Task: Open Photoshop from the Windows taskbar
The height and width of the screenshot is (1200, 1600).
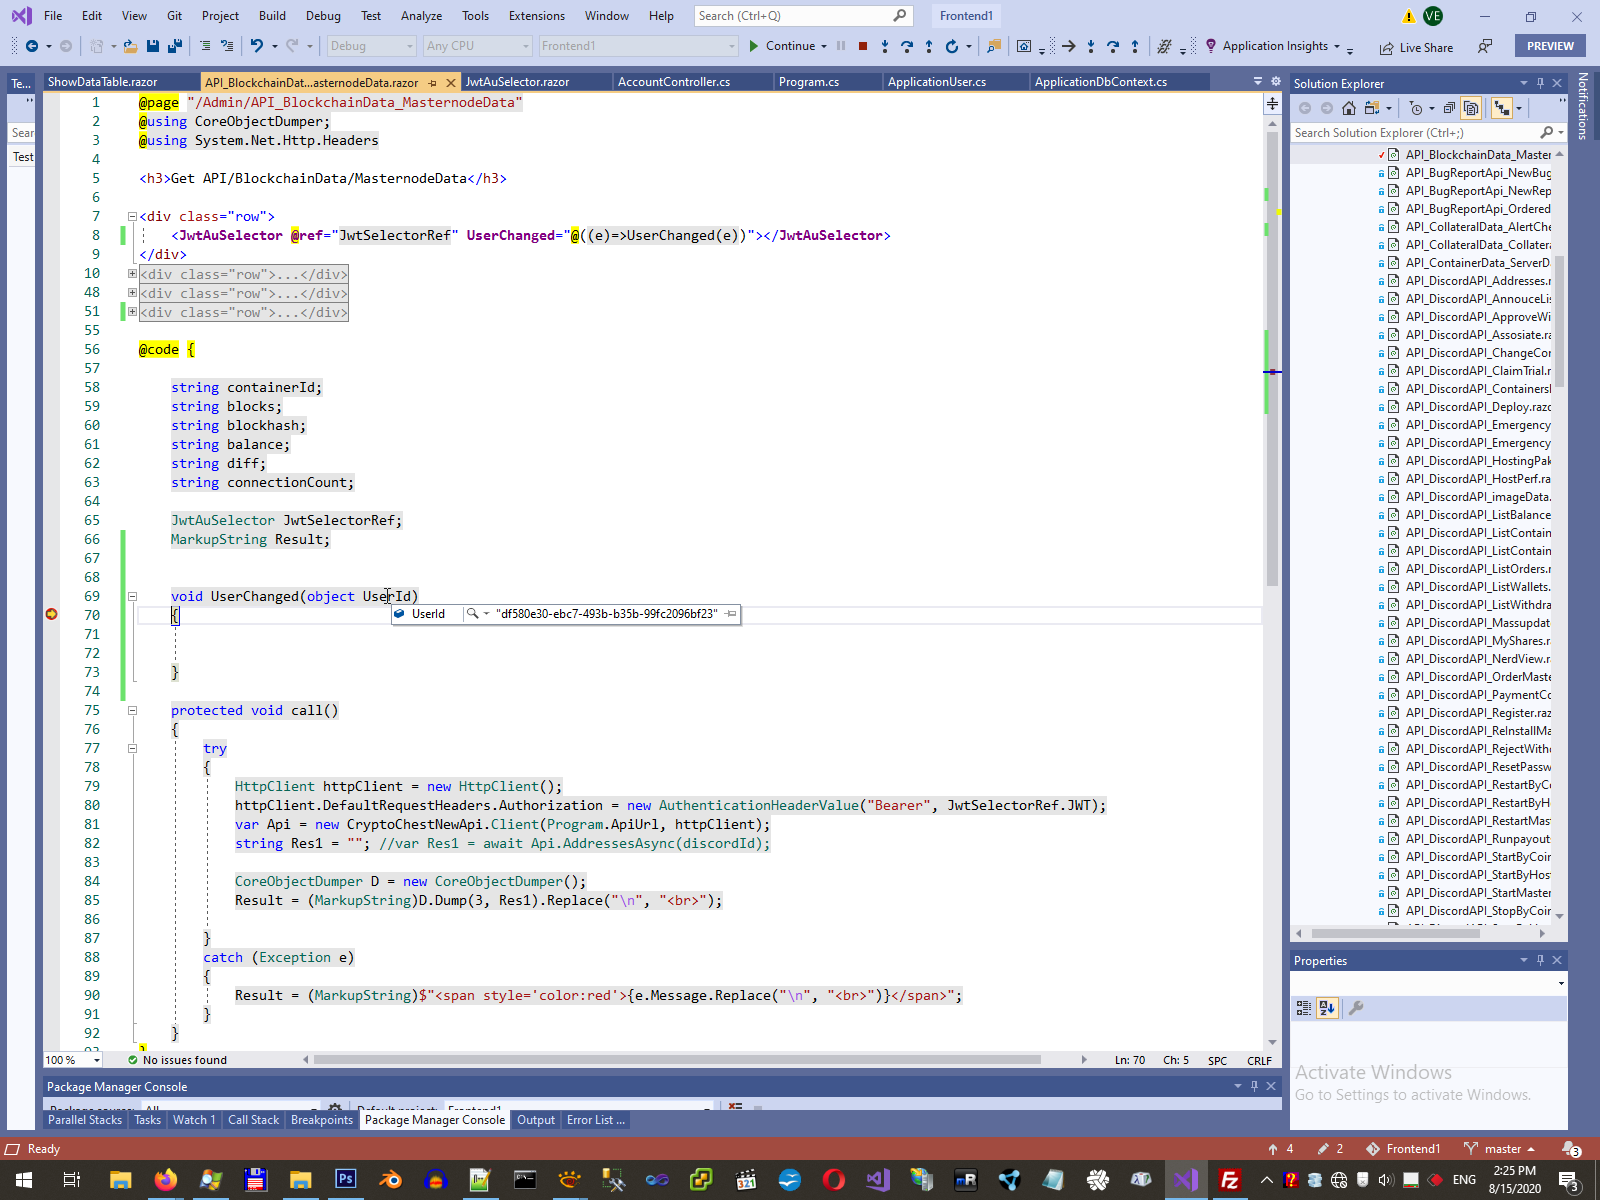Action: pyautogui.click(x=345, y=1180)
